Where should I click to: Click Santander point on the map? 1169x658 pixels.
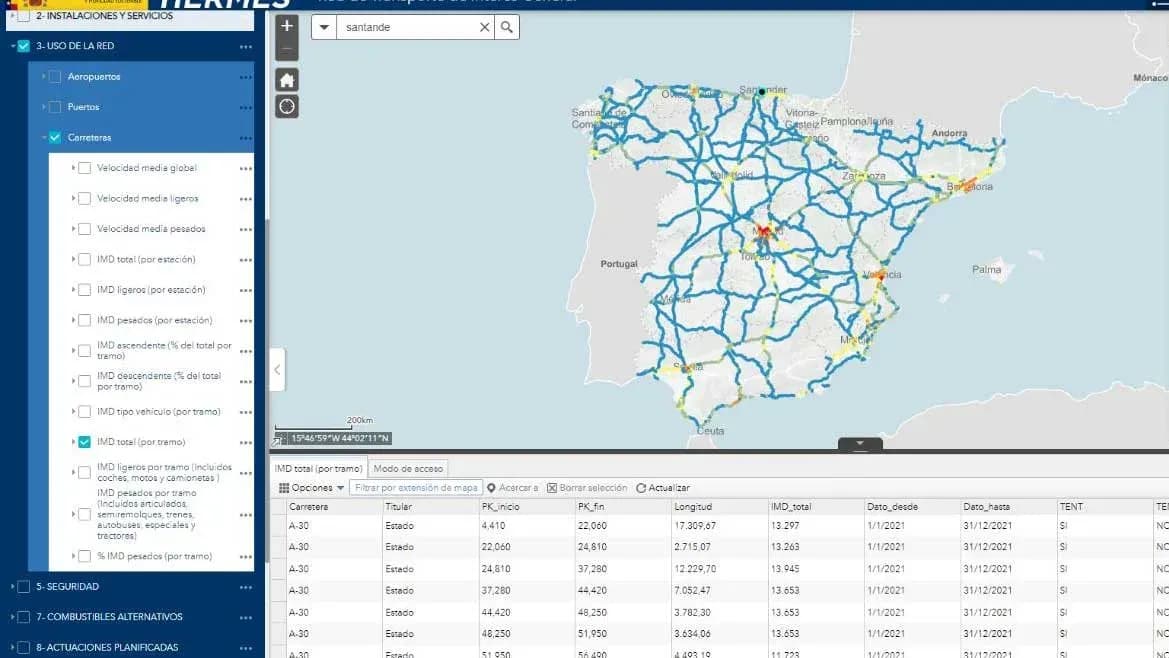click(762, 91)
